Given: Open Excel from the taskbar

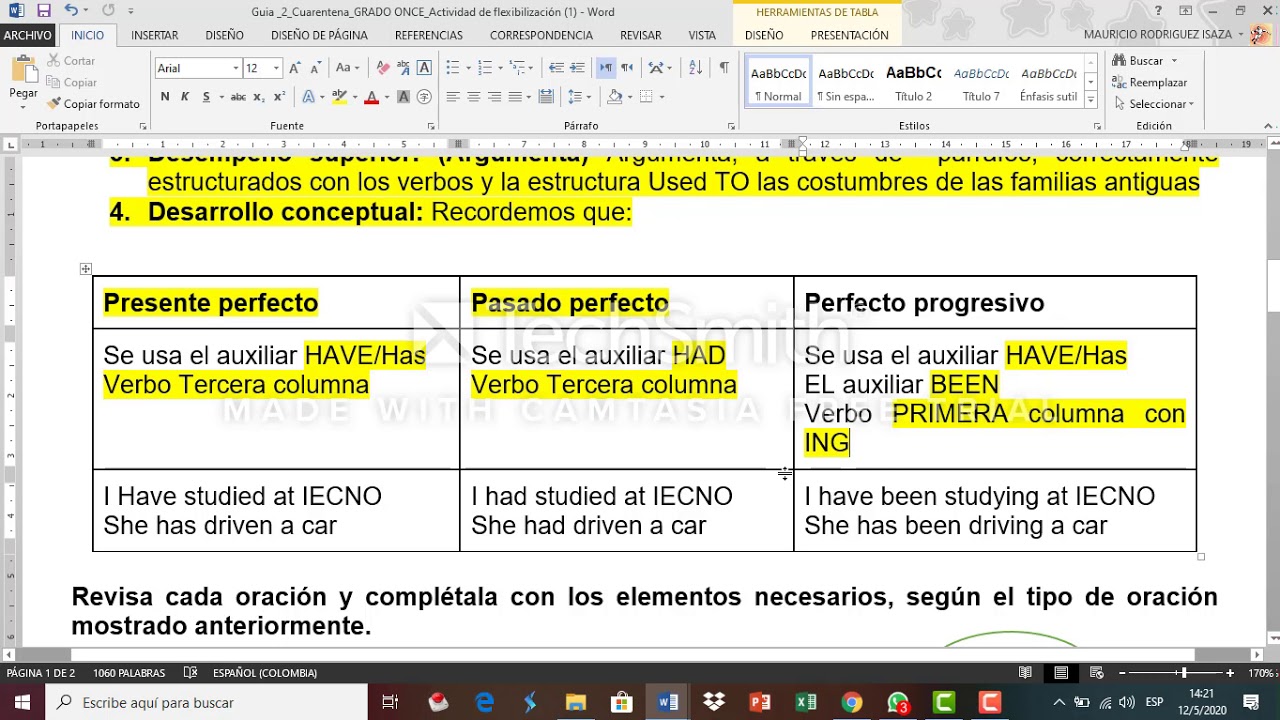Looking at the screenshot, I should (x=806, y=702).
